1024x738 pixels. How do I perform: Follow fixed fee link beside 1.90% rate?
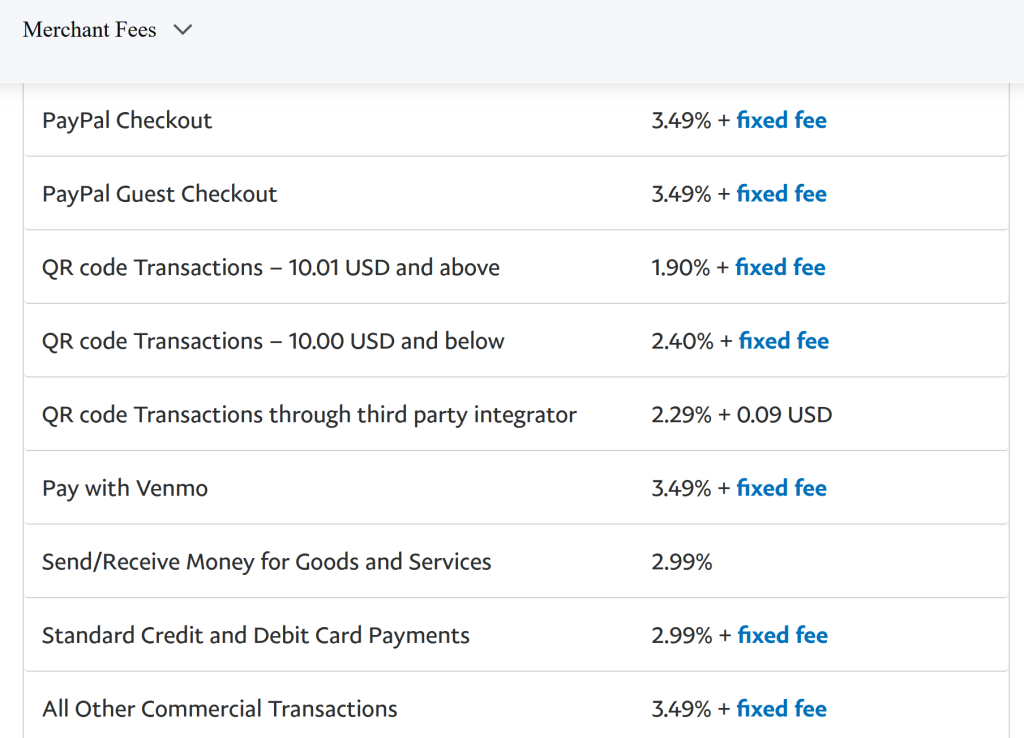click(780, 267)
